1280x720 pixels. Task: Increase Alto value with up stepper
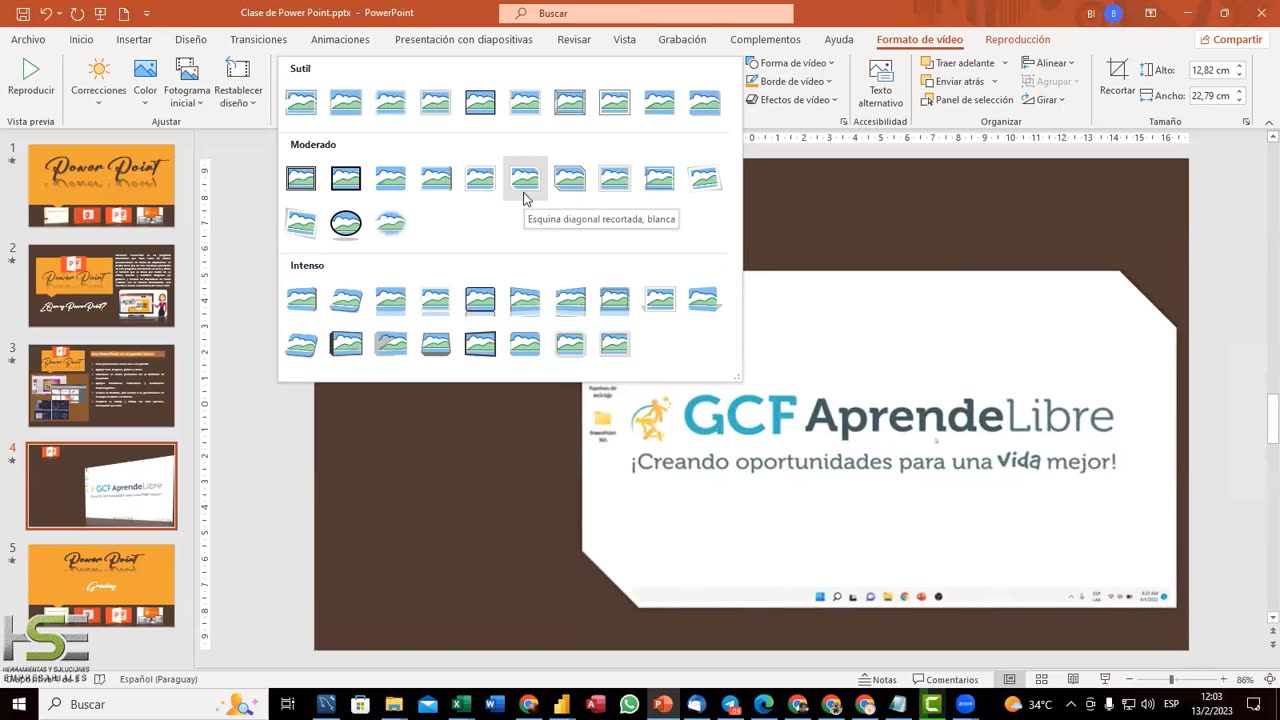[1239, 66]
